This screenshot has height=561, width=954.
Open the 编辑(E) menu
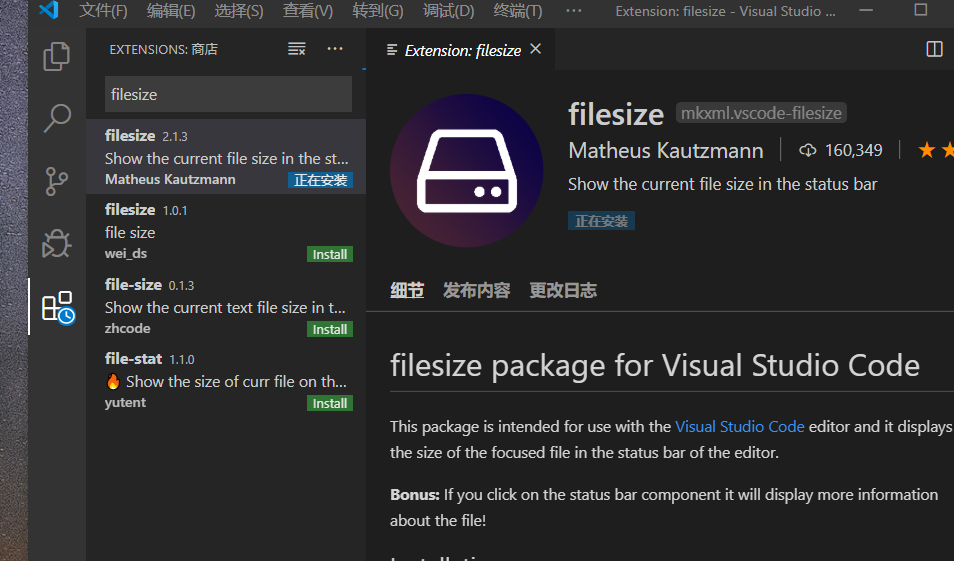click(x=171, y=11)
